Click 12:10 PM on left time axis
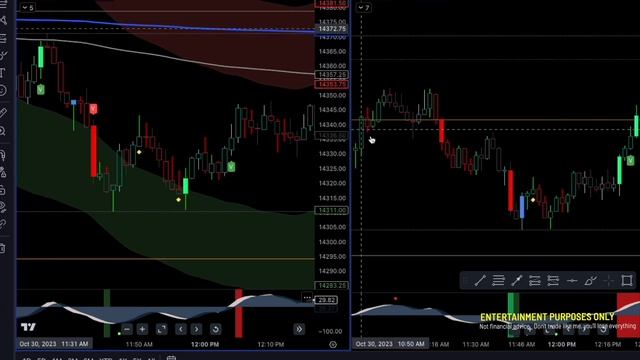 [271, 344]
